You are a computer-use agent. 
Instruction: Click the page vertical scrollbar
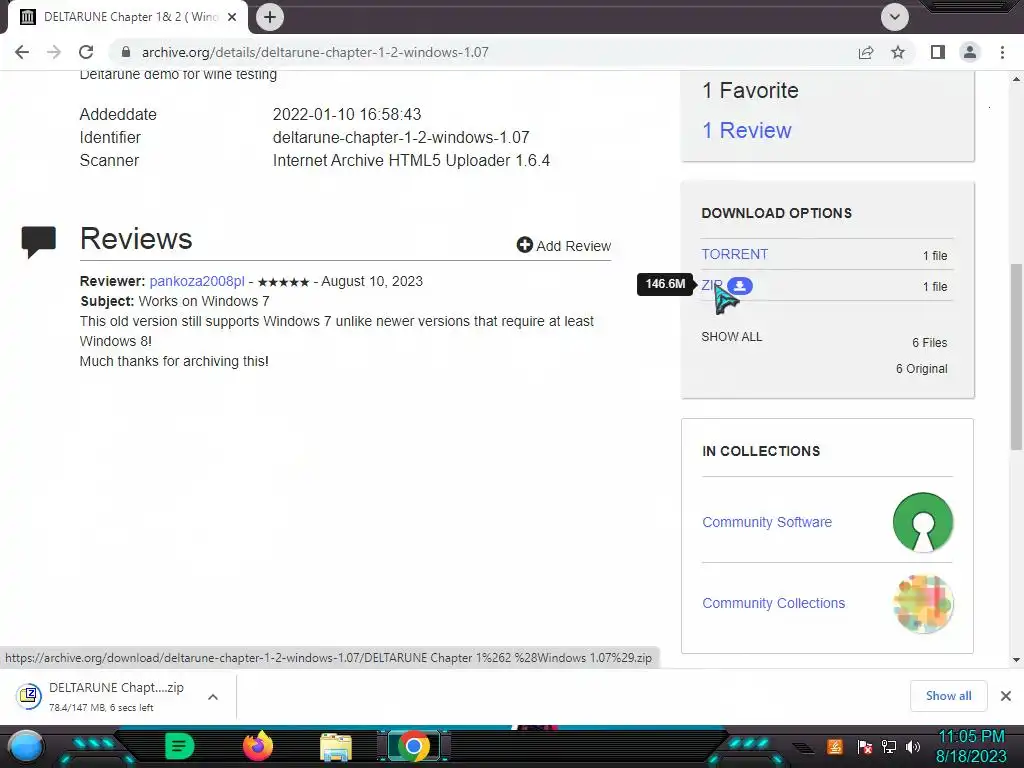[x=1016, y=357]
